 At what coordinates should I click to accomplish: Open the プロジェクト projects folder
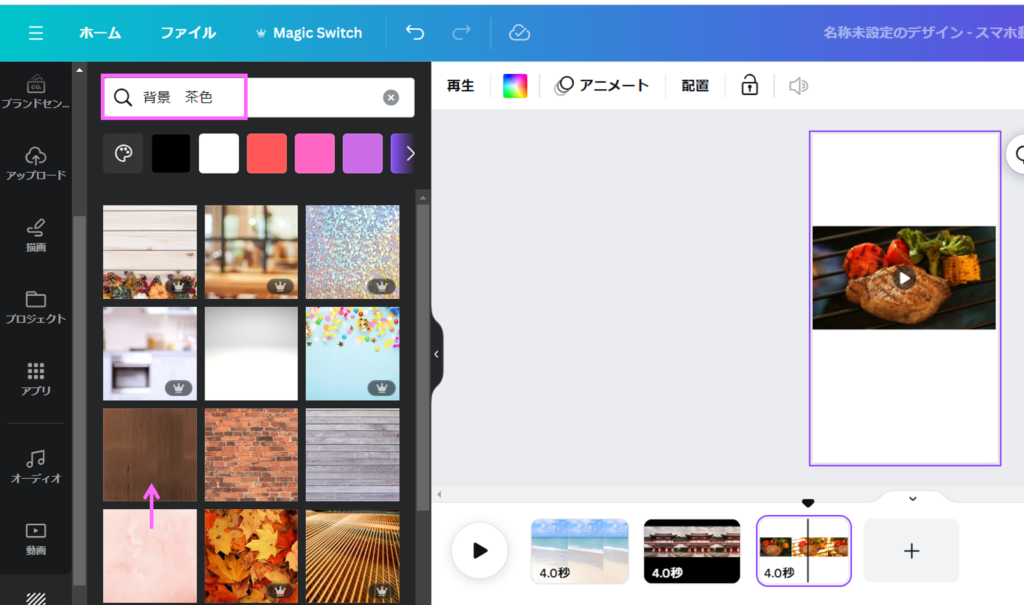click(x=36, y=307)
